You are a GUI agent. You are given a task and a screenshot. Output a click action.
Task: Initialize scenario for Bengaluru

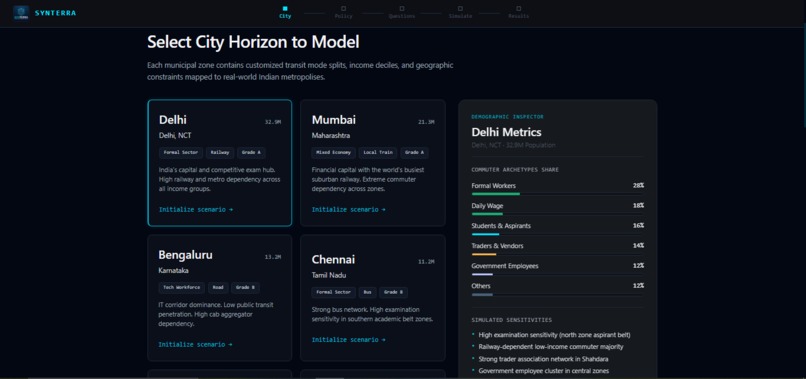click(195, 344)
